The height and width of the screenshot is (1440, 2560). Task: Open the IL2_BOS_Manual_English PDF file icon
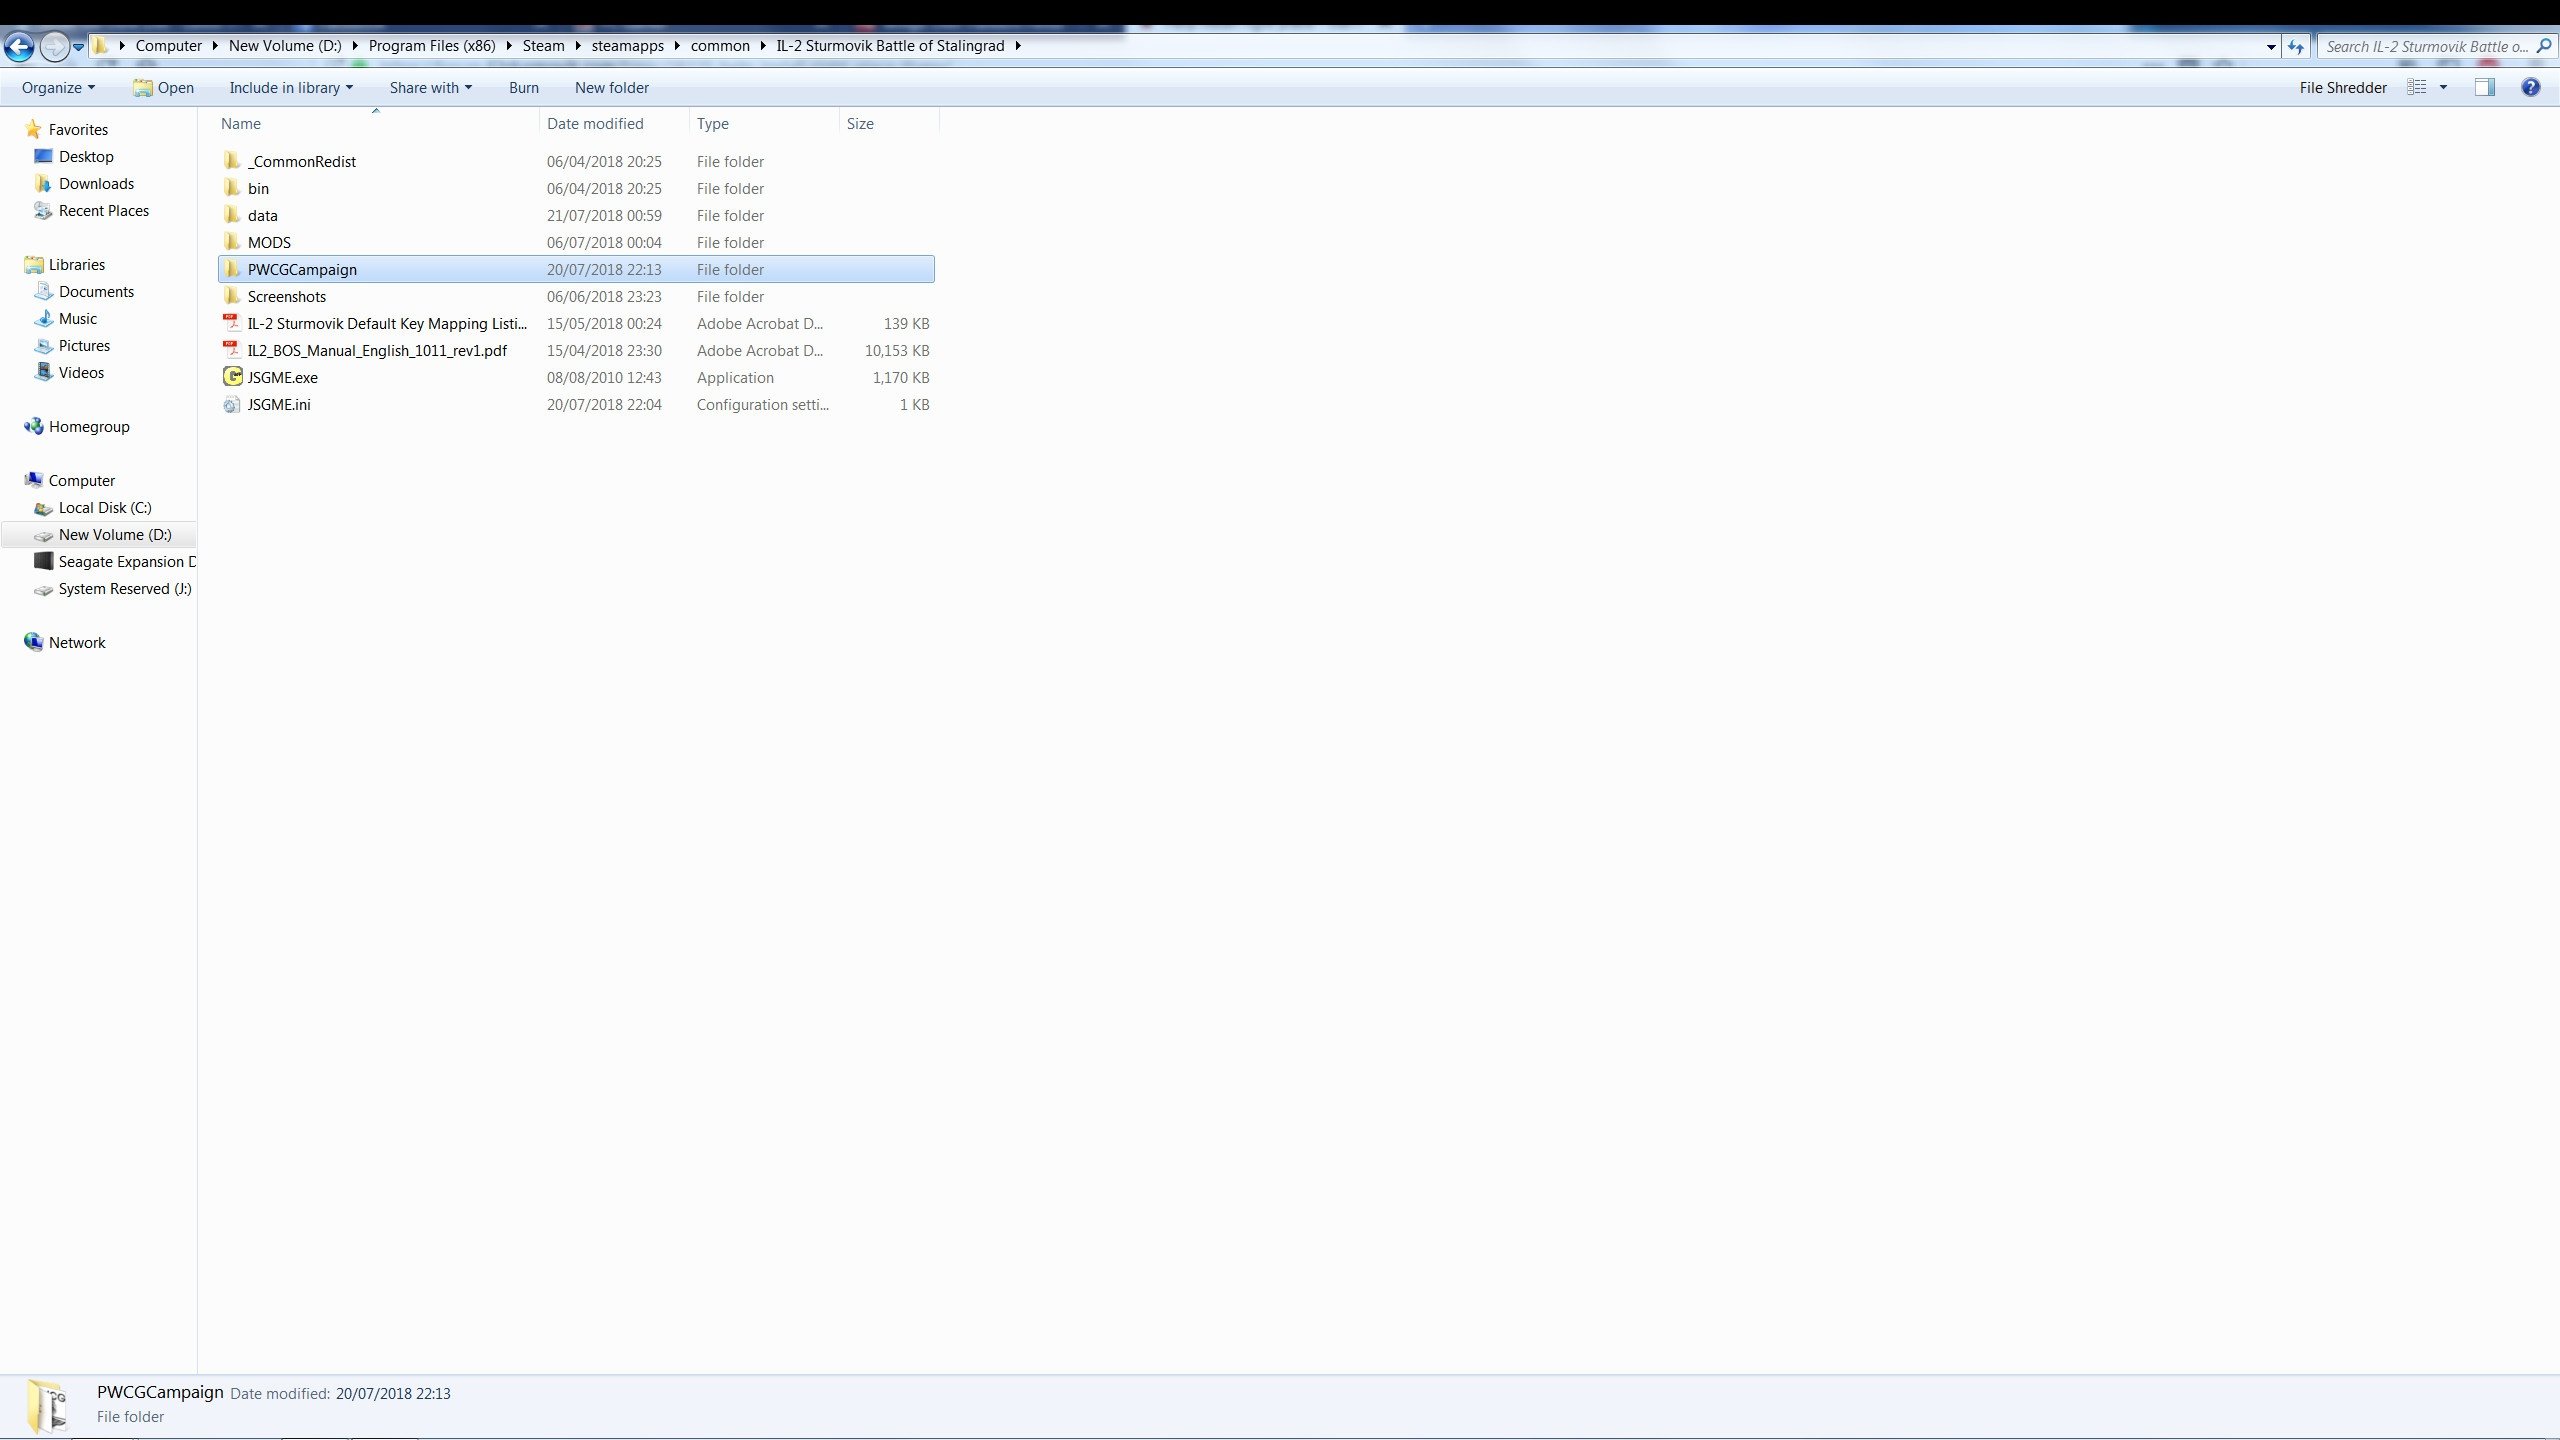[x=232, y=350]
